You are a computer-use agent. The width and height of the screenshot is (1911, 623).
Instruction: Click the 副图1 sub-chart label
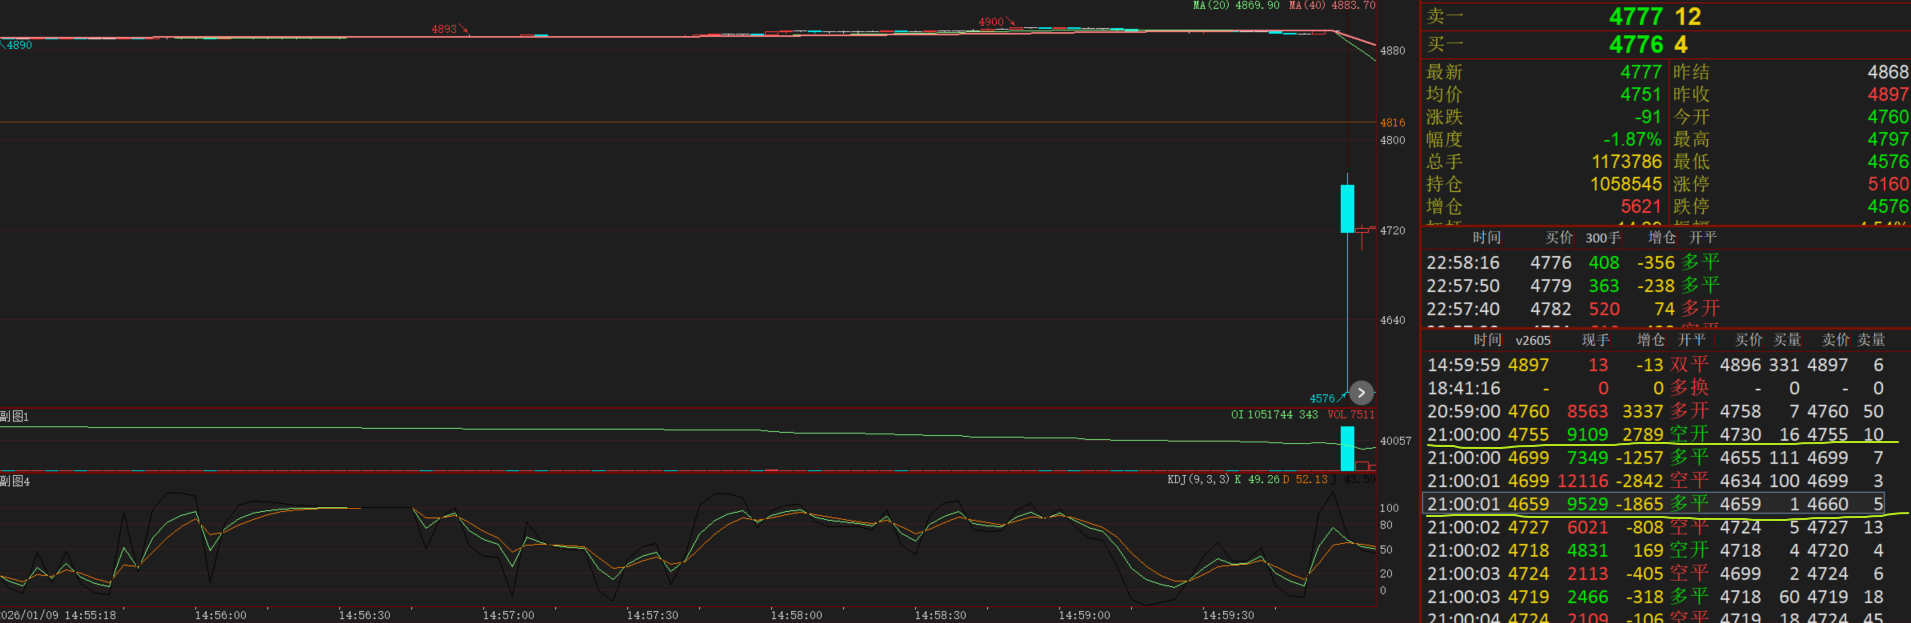point(15,416)
